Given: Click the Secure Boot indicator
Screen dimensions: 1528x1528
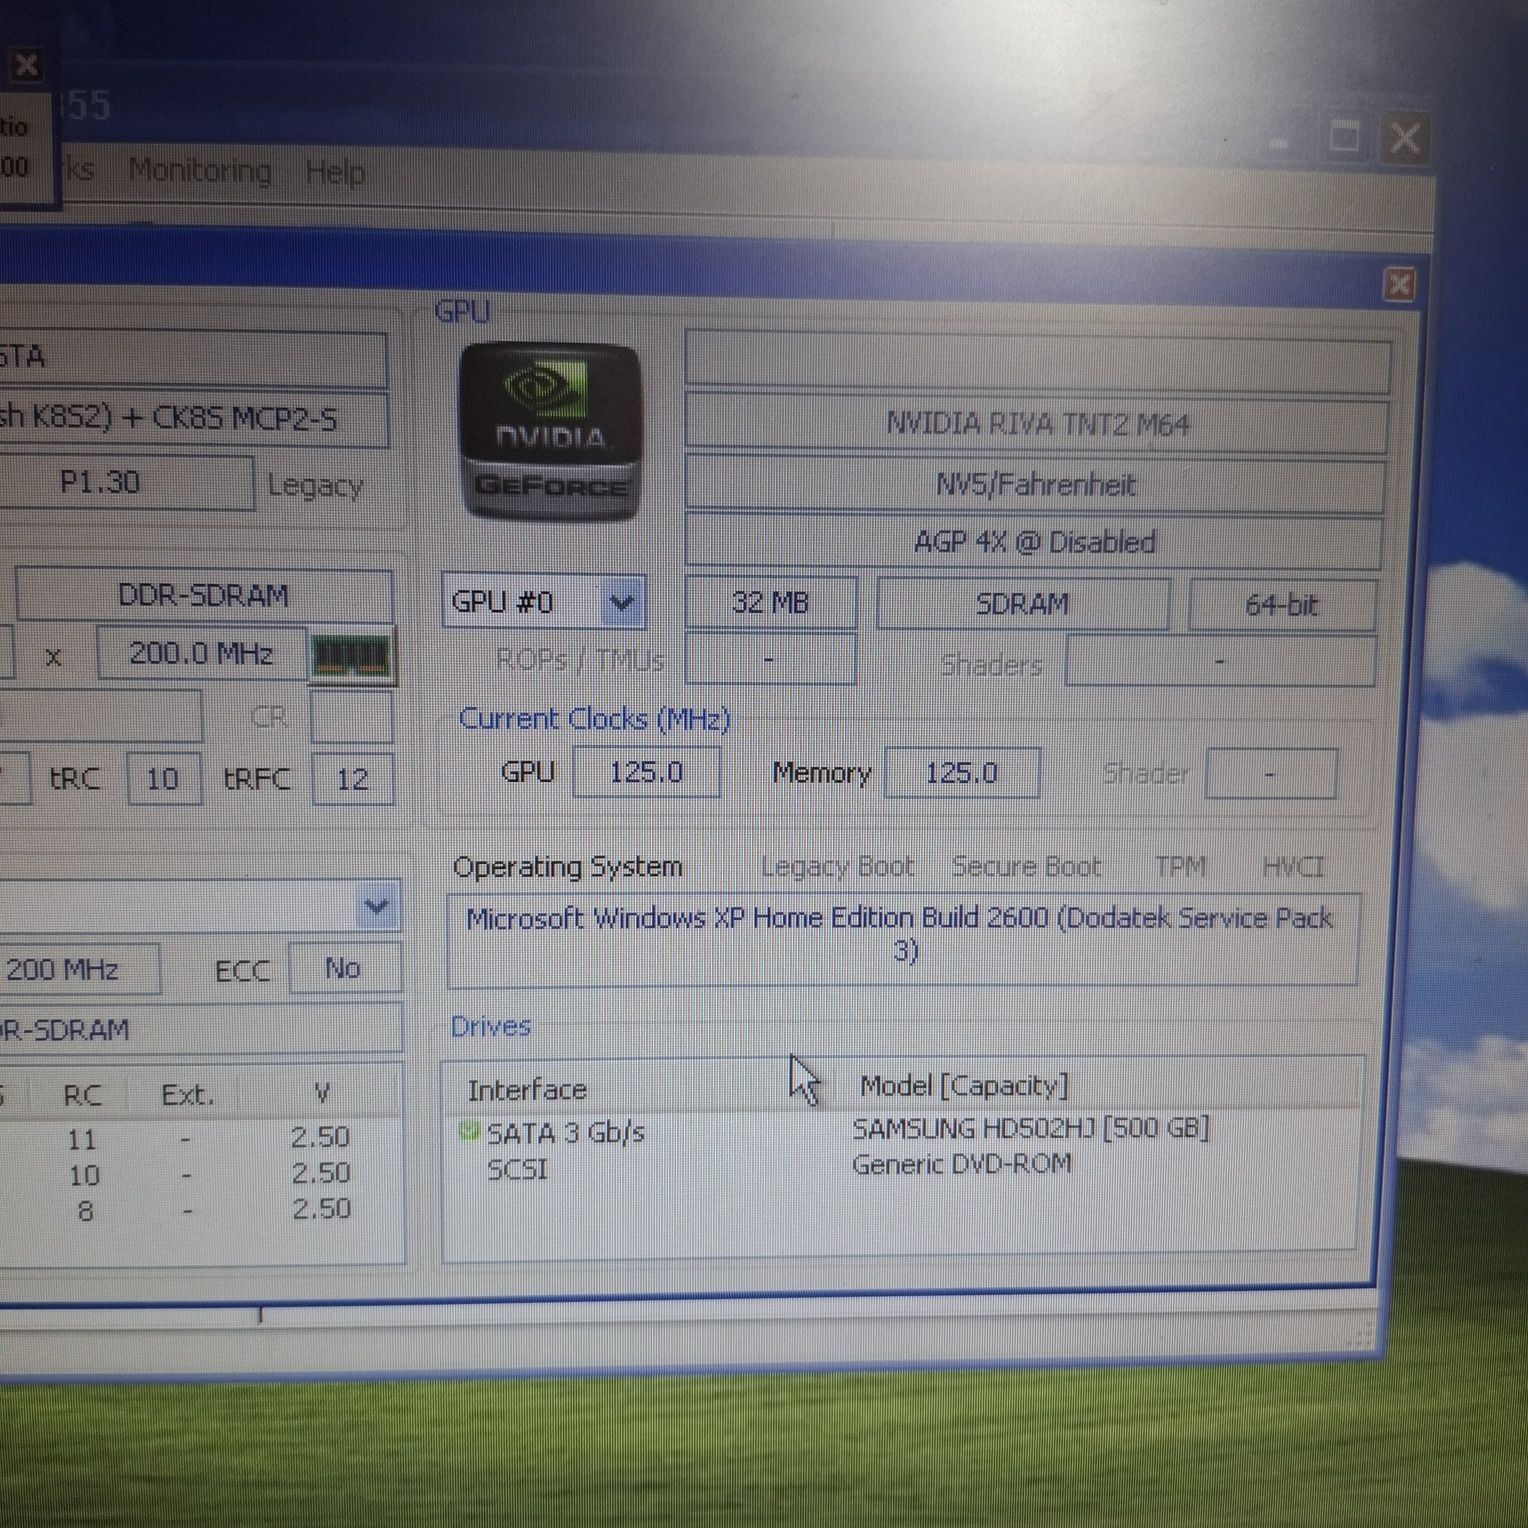Looking at the screenshot, I should [x=1026, y=866].
